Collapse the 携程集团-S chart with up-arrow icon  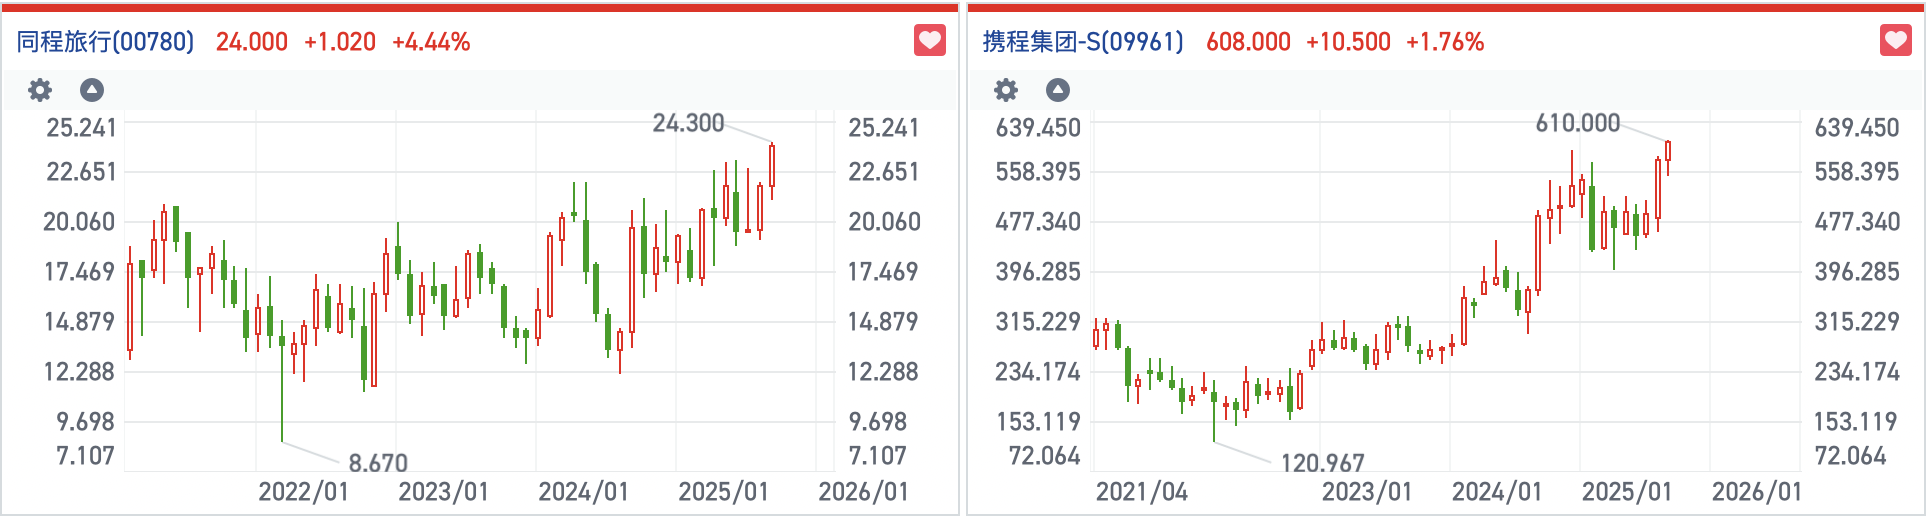[1058, 91]
